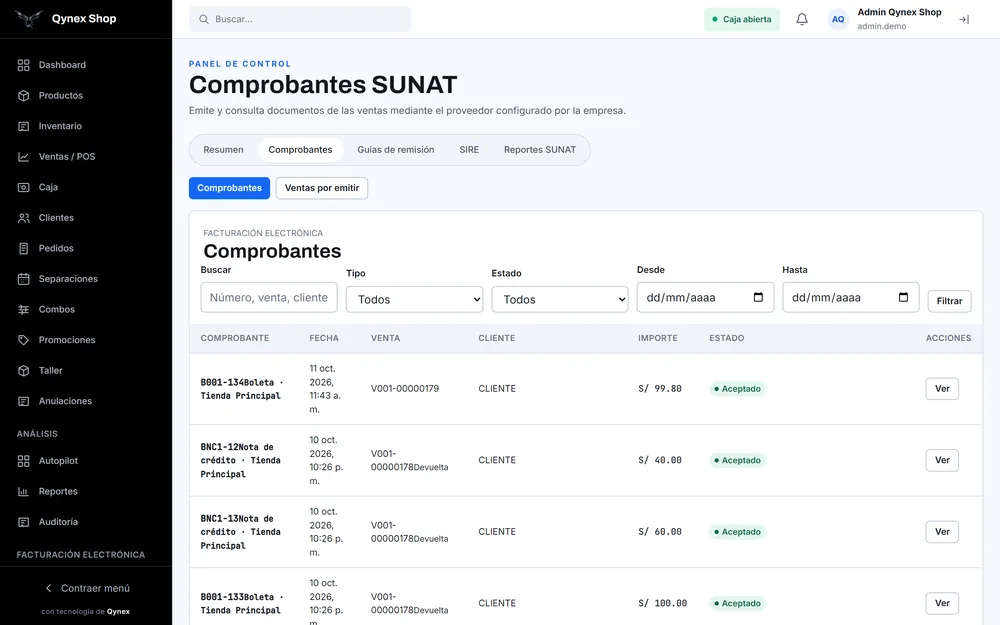Open the Inventario sidebar icon
The height and width of the screenshot is (625, 1000).
pos(24,126)
